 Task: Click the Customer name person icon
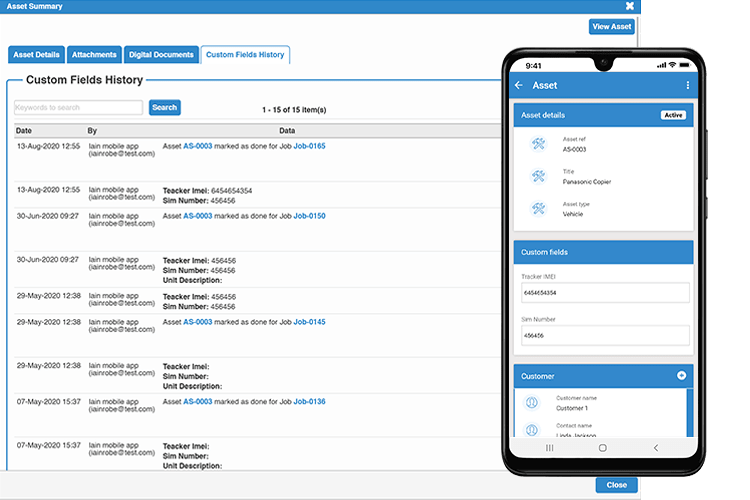532,403
